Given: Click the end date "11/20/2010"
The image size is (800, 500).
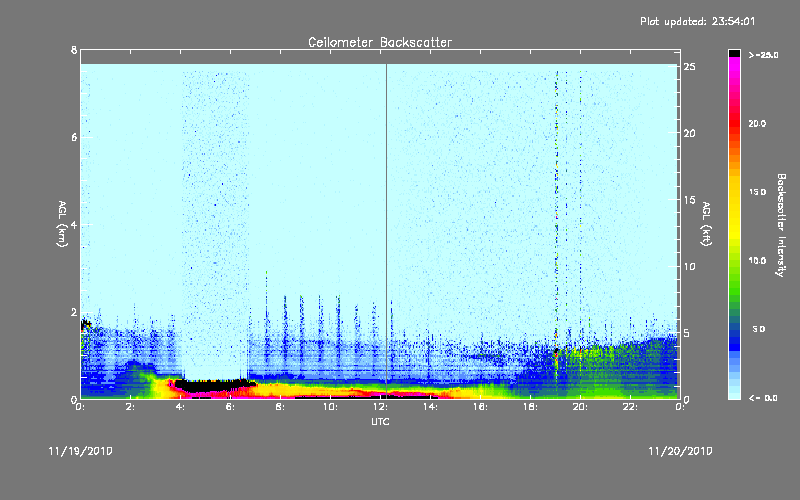Looking at the screenshot, I should click(x=680, y=451).
